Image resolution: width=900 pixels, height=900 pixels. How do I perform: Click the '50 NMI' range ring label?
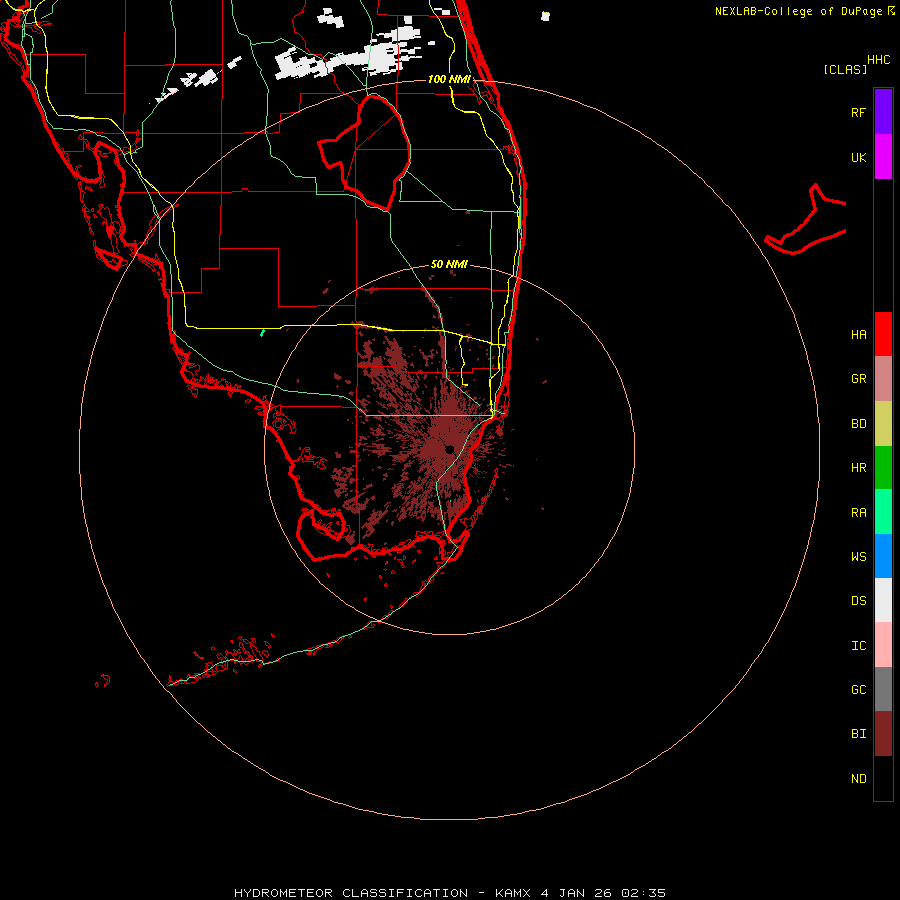[449, 264]
